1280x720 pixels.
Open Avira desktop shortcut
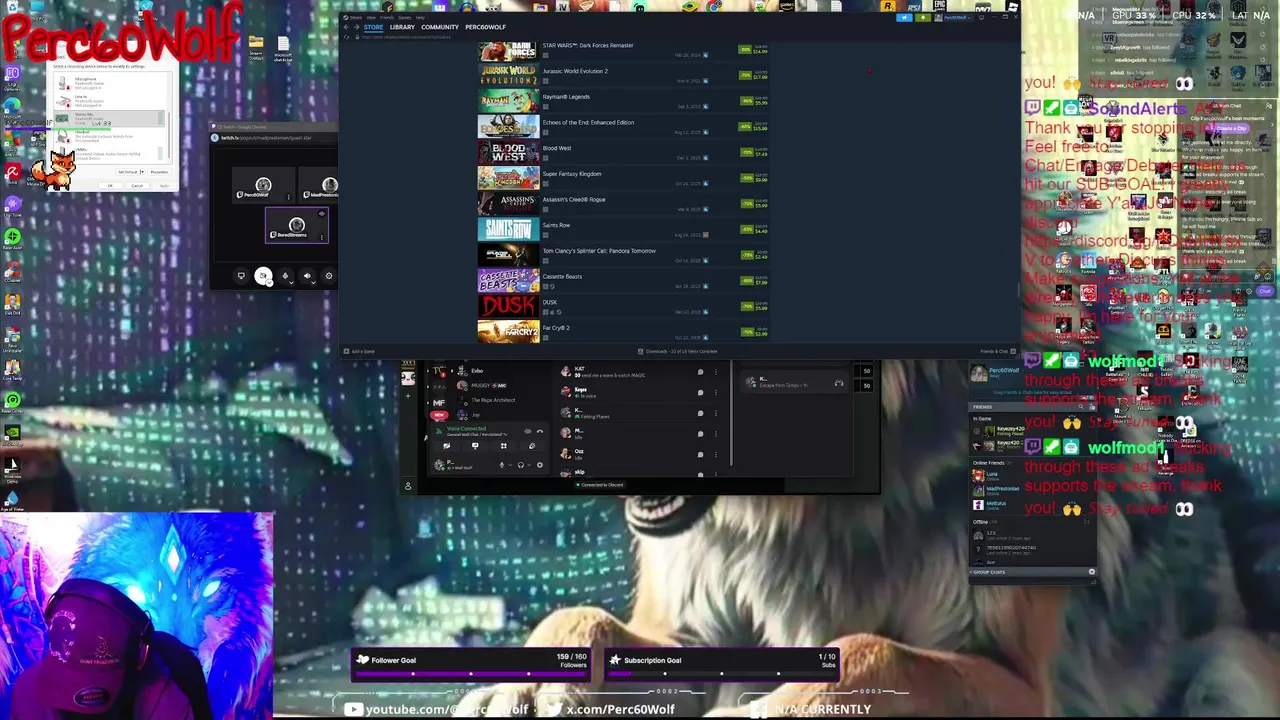coord(12,174)
